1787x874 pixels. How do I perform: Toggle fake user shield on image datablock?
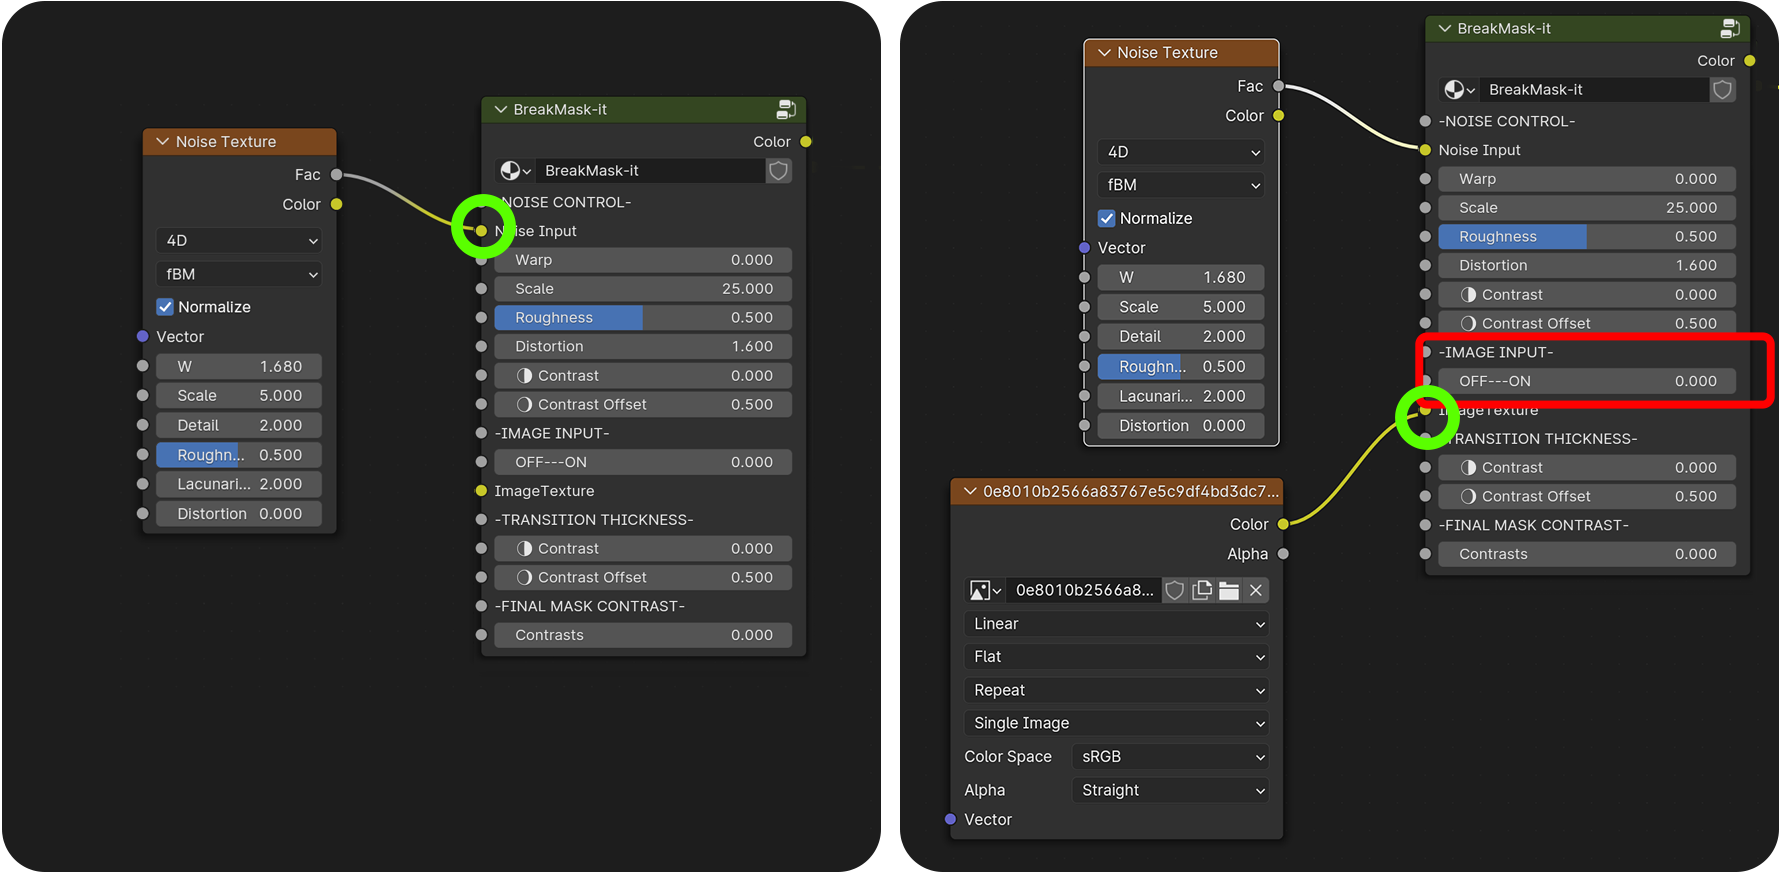[x=1175, y=590]
